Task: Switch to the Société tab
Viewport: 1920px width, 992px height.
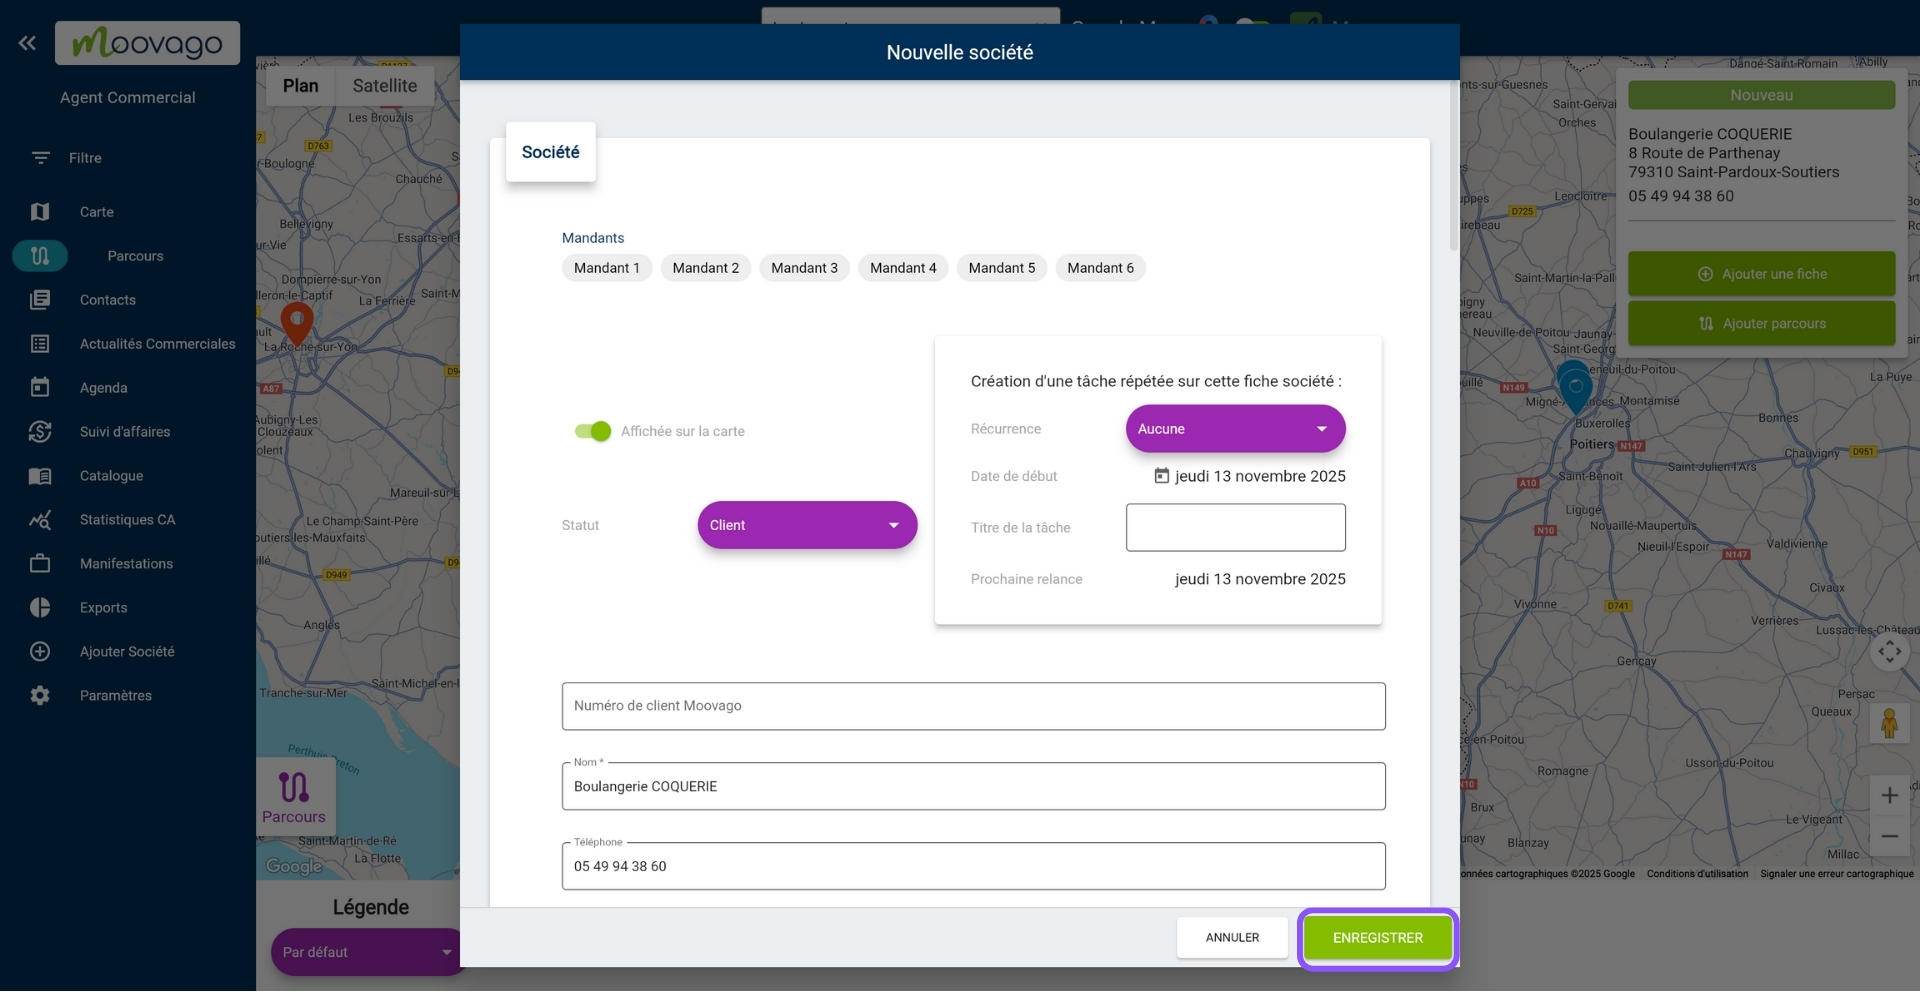Action: coord(550,152)
